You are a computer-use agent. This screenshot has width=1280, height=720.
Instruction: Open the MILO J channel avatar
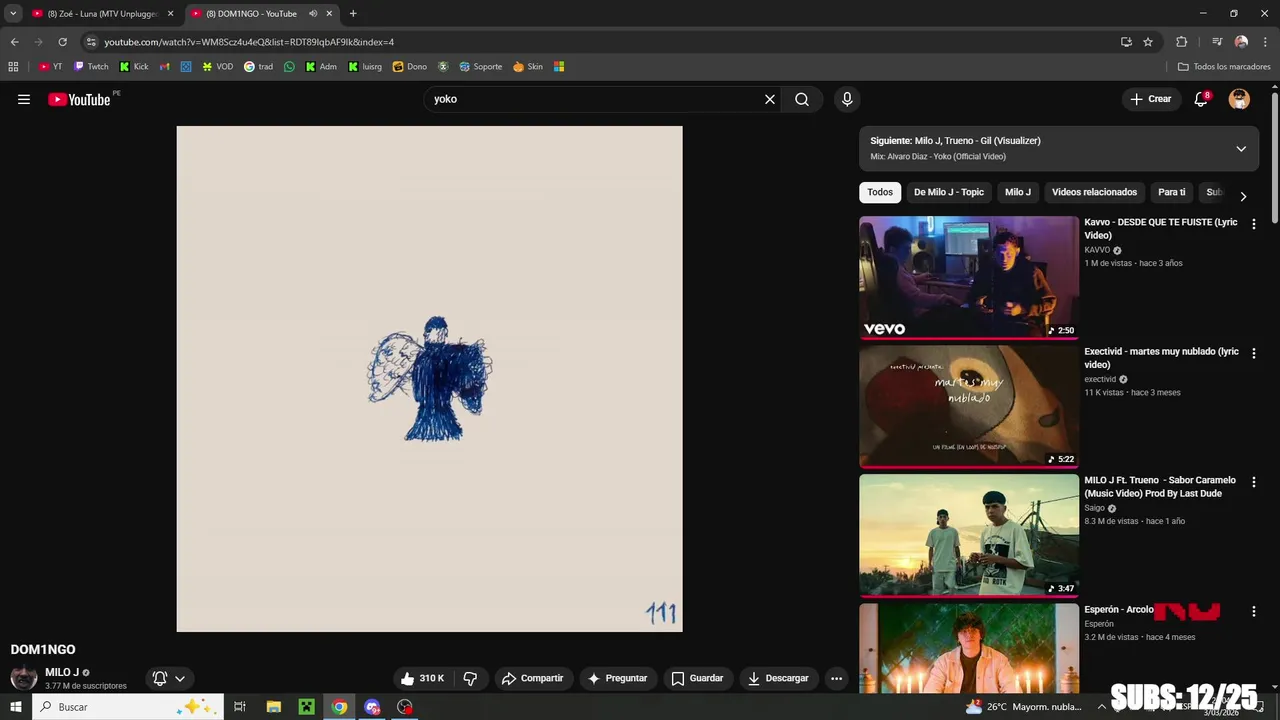tap(24, 678)
